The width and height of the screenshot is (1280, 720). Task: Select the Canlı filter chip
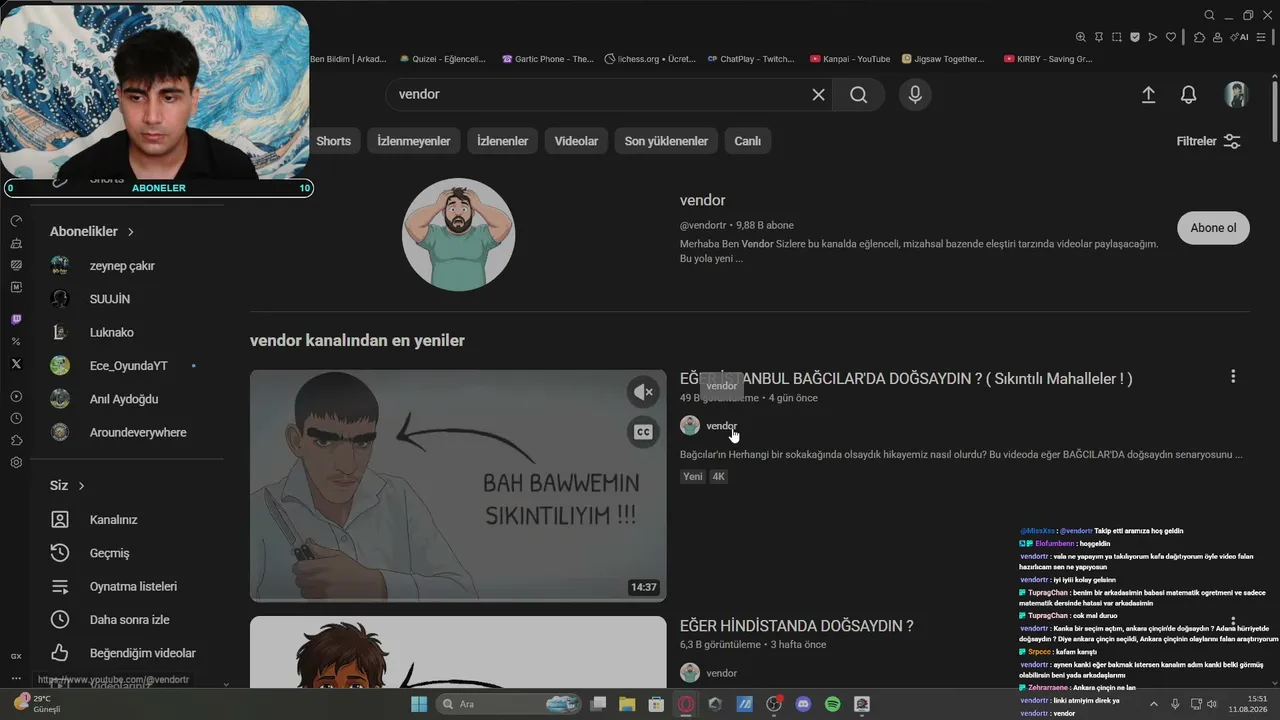[748, 141]
